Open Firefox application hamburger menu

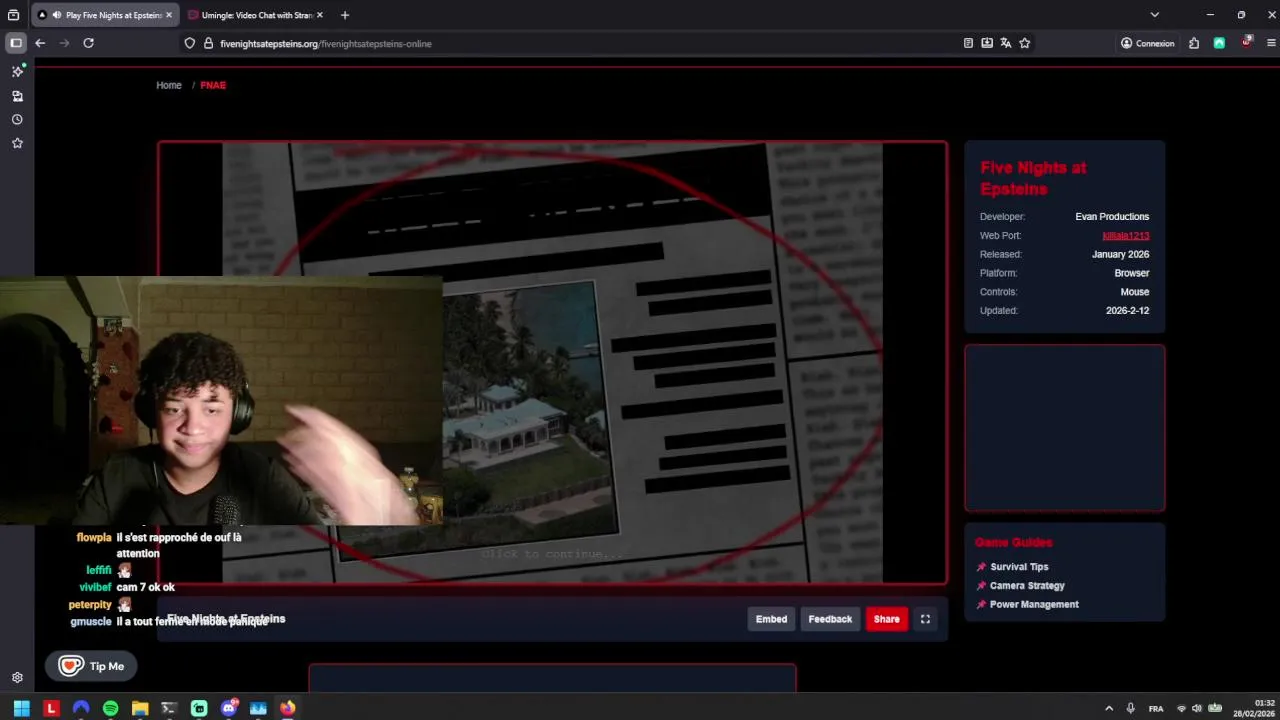pos(1271,43)
